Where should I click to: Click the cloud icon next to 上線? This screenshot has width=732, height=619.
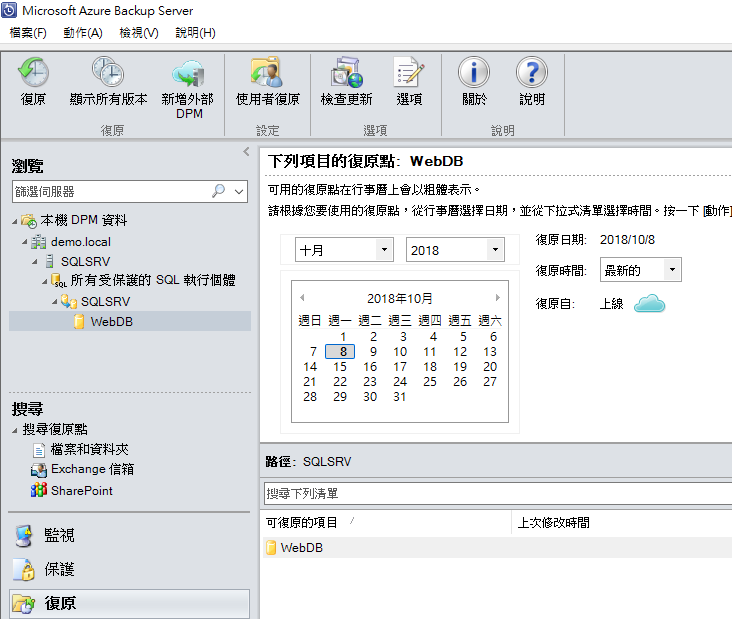tap(649, 303)
